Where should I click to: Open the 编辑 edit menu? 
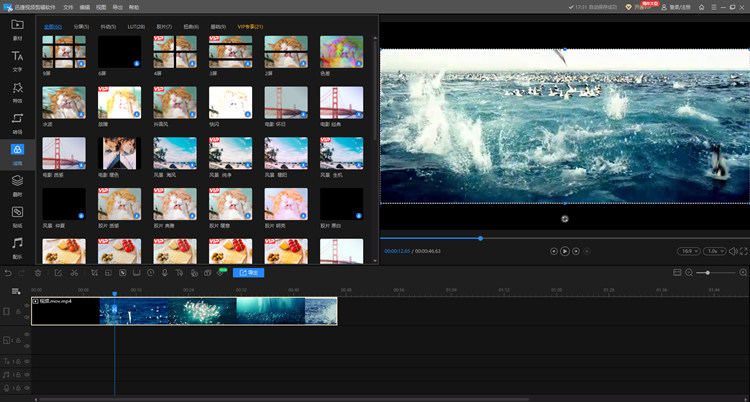click(85, 7)
